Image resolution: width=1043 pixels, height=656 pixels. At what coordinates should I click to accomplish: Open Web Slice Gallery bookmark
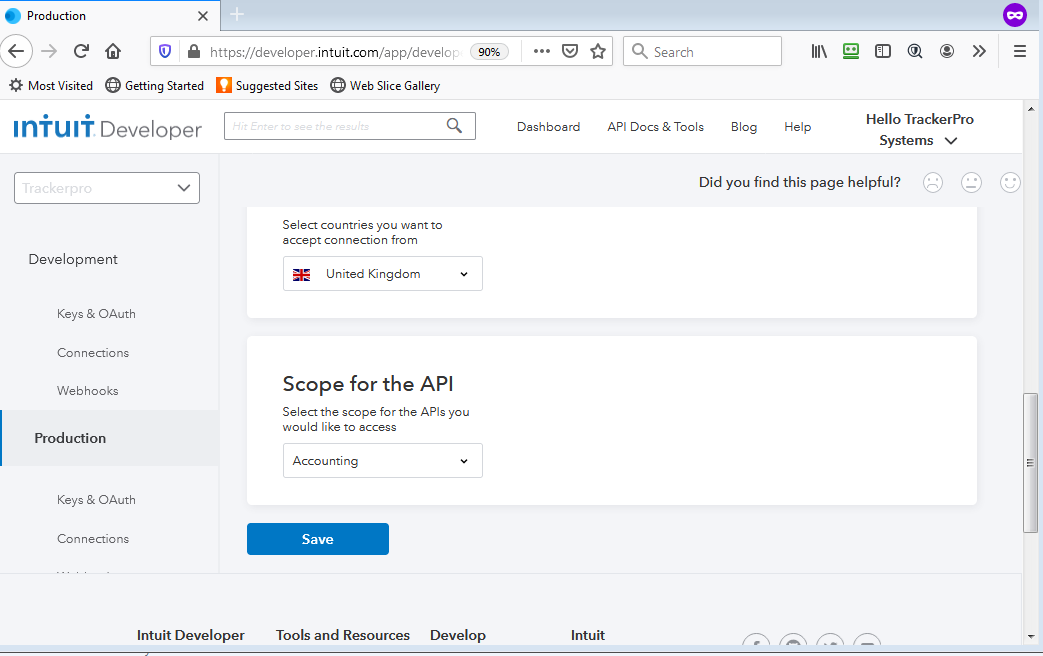click(386, 85)
